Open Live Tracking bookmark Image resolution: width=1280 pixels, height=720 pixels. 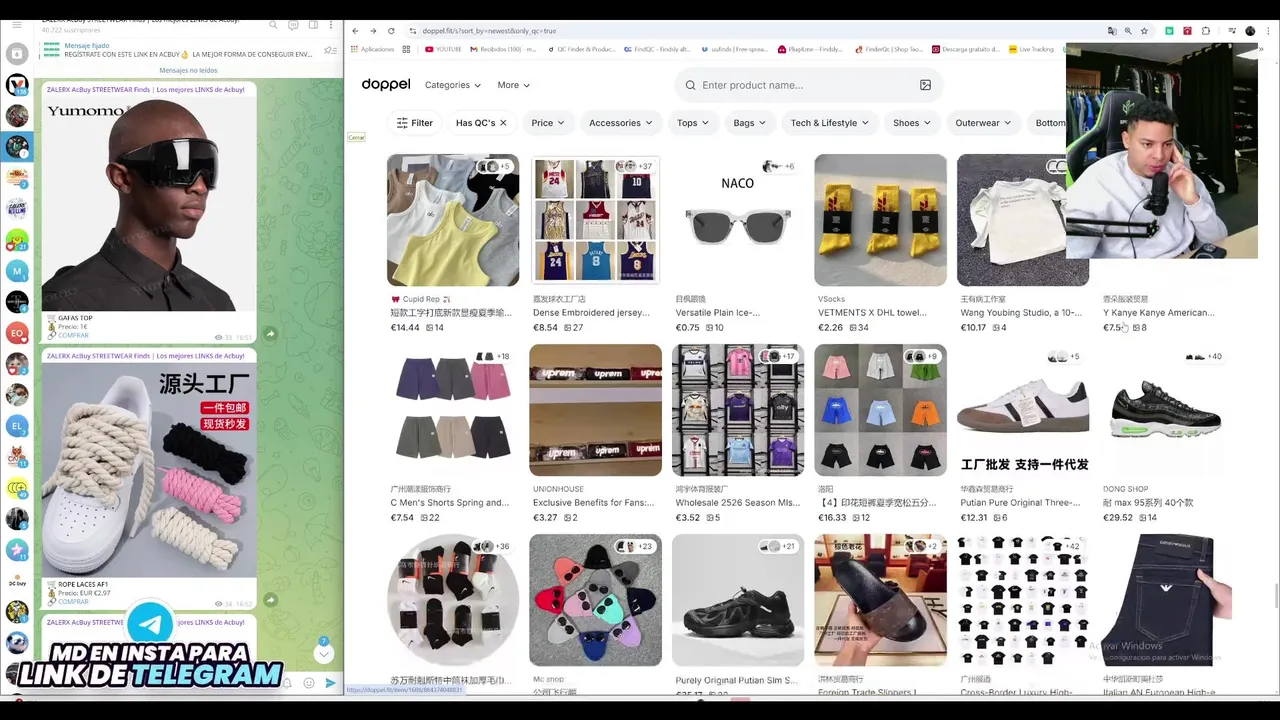1032,49
